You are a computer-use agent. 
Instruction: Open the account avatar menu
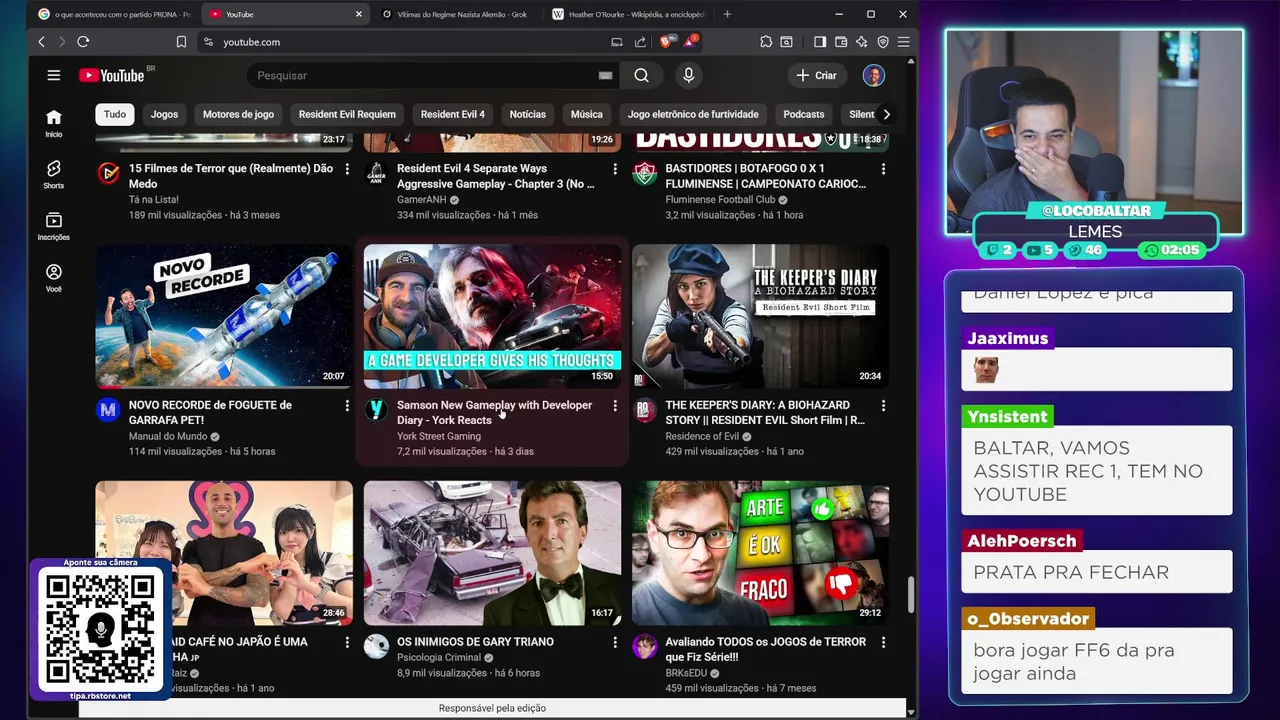click(874, 75)
